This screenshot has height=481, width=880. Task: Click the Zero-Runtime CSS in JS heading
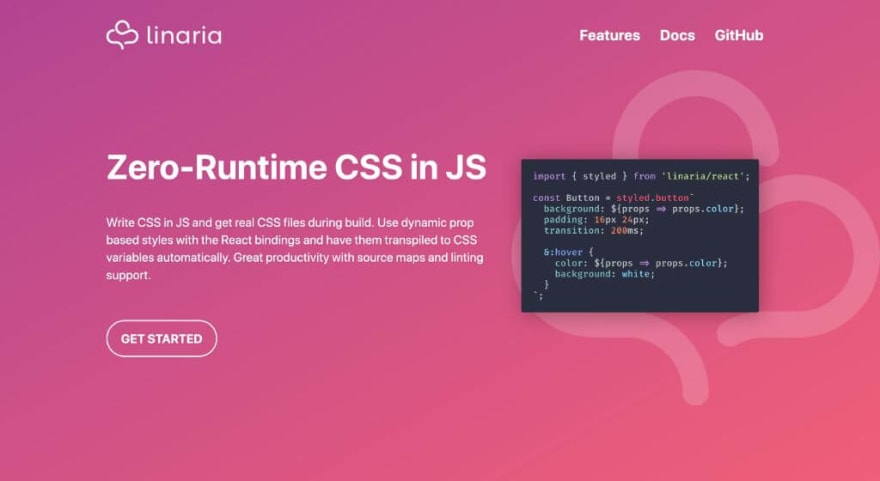pos(296,167)
